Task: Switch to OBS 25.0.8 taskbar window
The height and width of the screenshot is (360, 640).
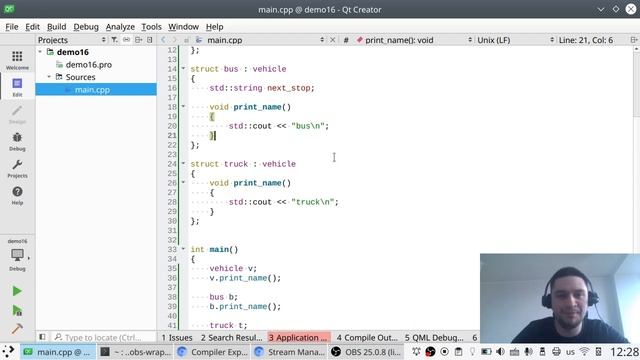Action: pyautogui.click(x=366, y=352)
